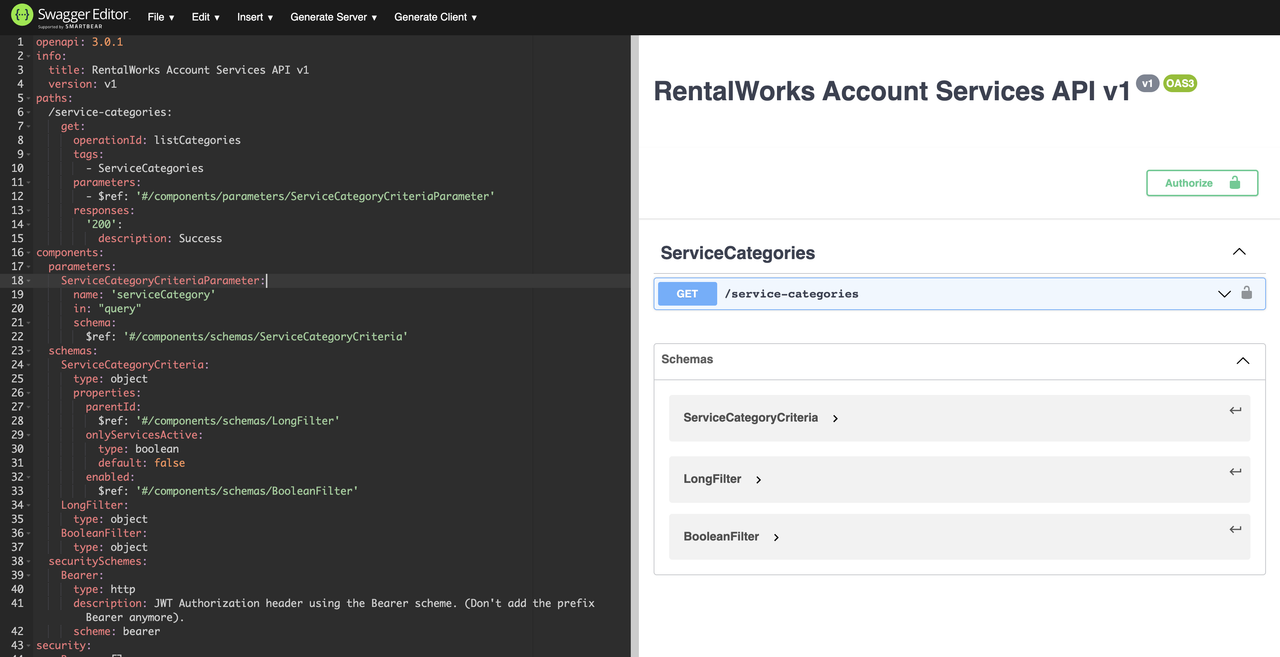Click the jump arrow icon for LongFilter
Image resolution: width=1280 pixels, height=657 pixels.
(x=1235, y=471)
